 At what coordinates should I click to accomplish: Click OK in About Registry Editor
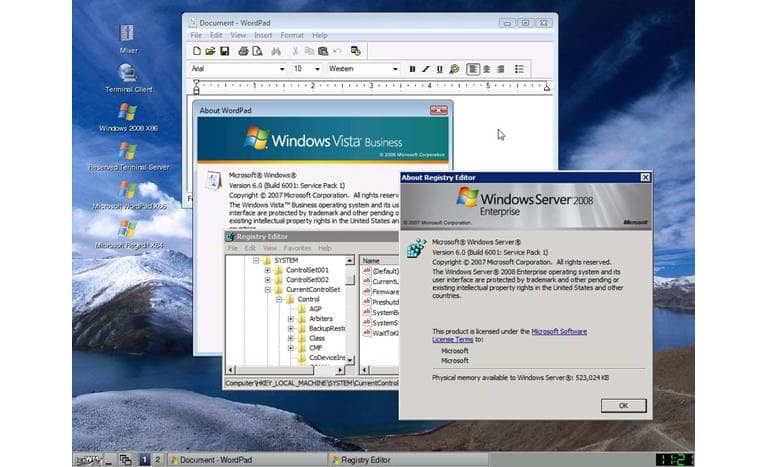623,405
